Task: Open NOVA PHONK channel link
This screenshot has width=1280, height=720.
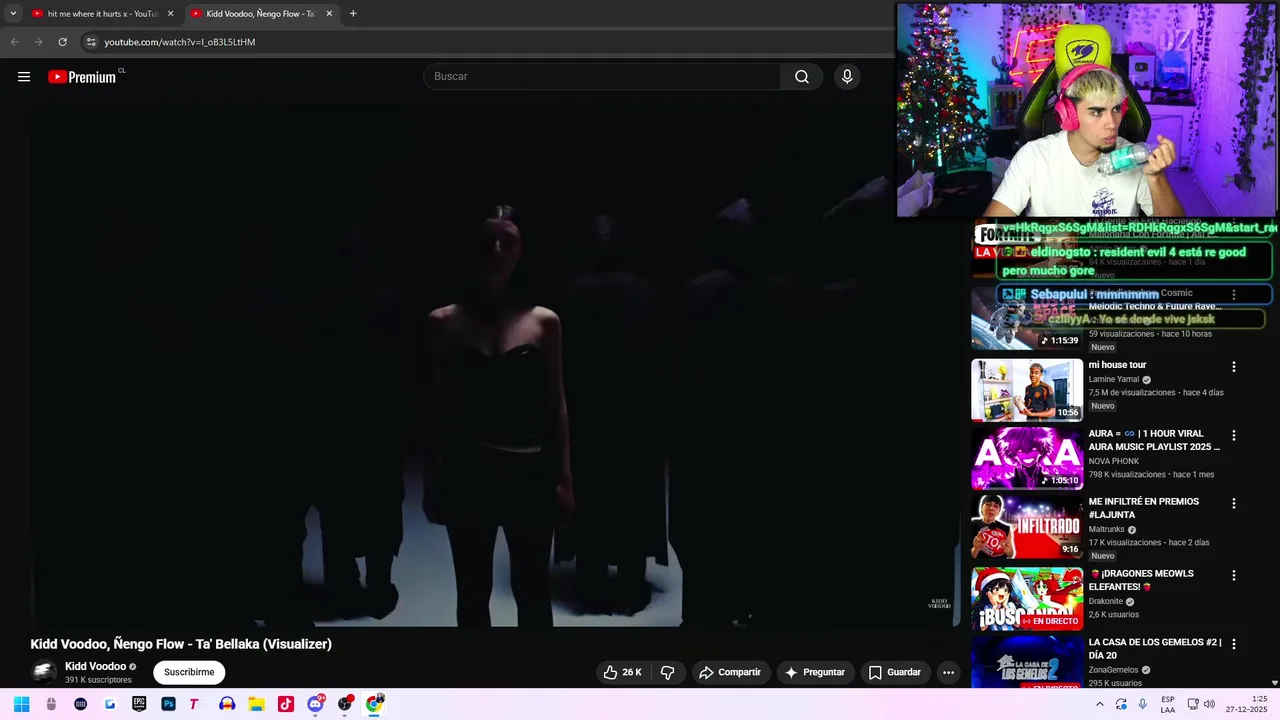Action: point(1114,462)
